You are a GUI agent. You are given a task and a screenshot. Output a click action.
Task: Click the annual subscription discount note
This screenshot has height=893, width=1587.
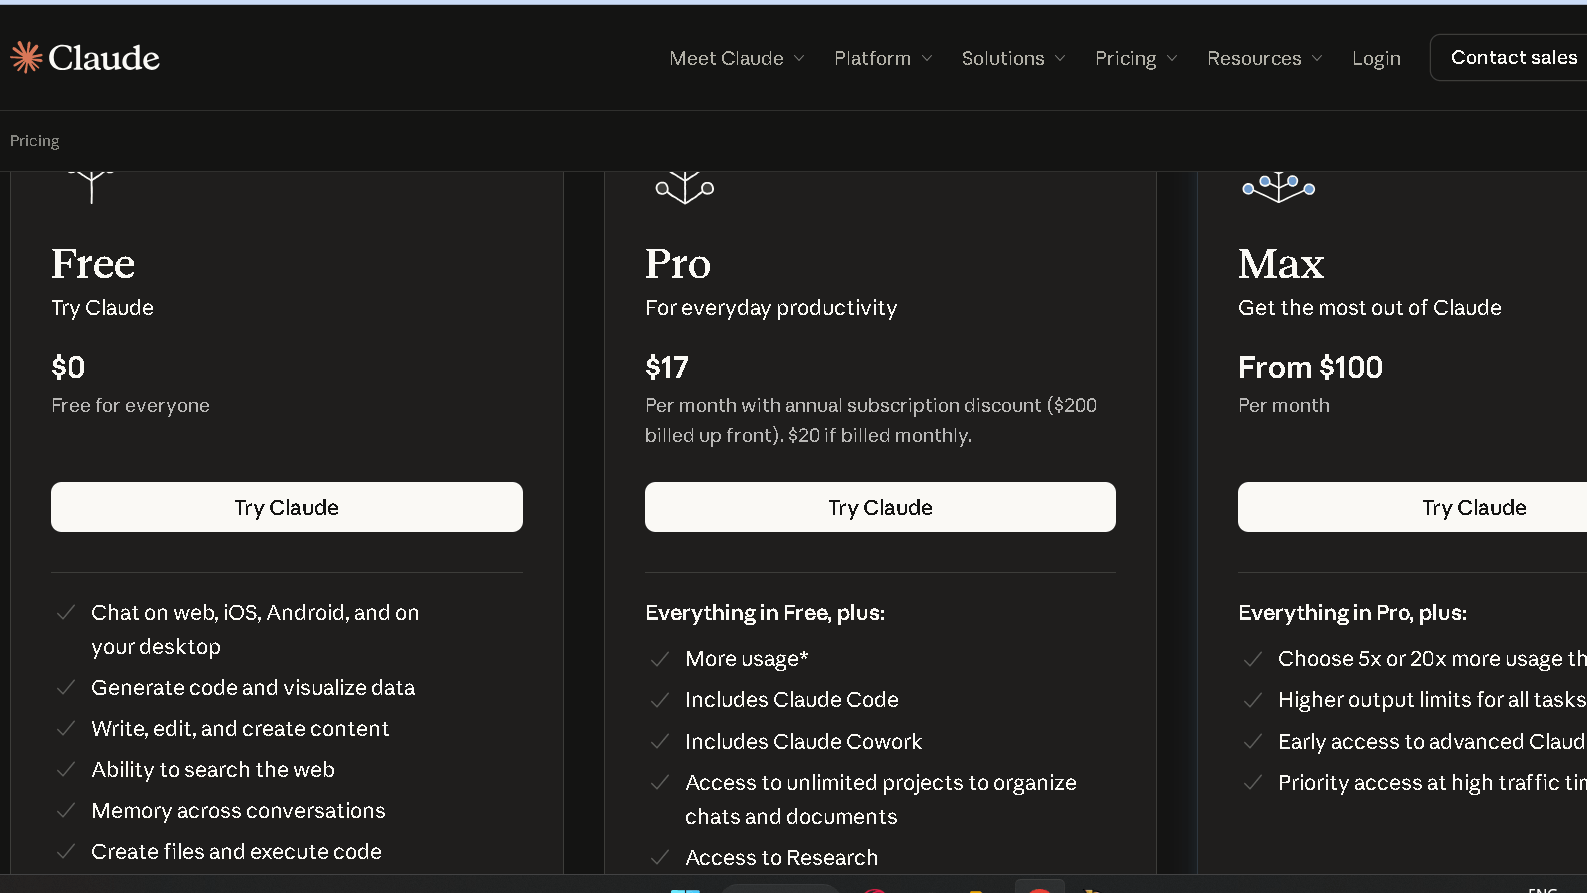(x=871, y=420)
